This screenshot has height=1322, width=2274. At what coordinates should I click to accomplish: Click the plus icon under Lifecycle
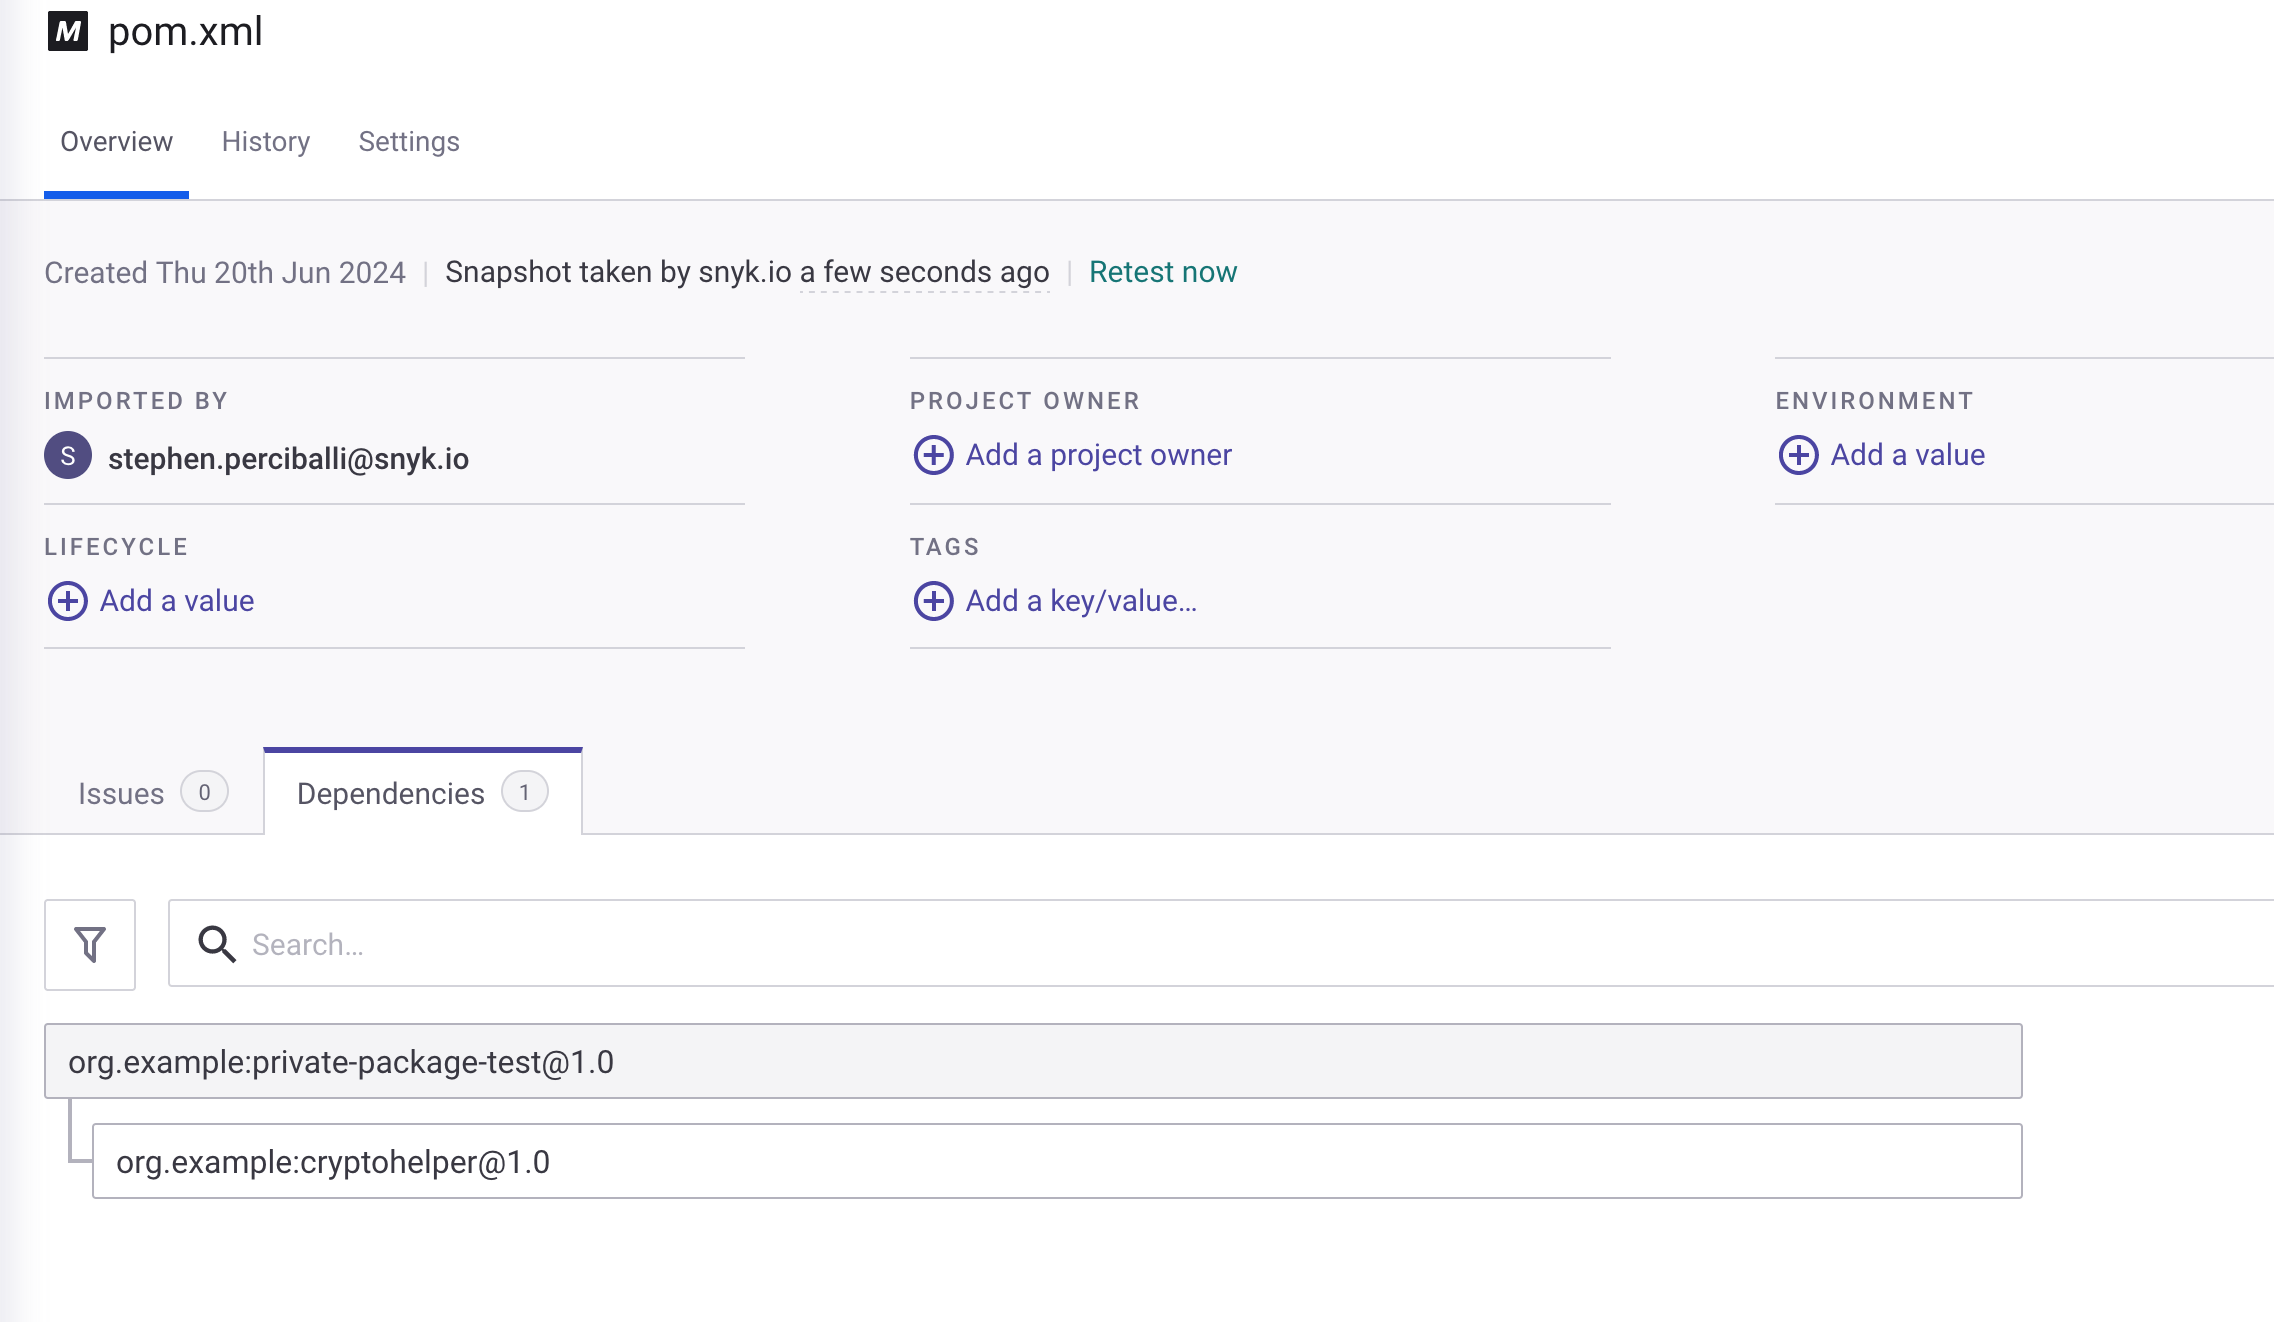(68, 601)
